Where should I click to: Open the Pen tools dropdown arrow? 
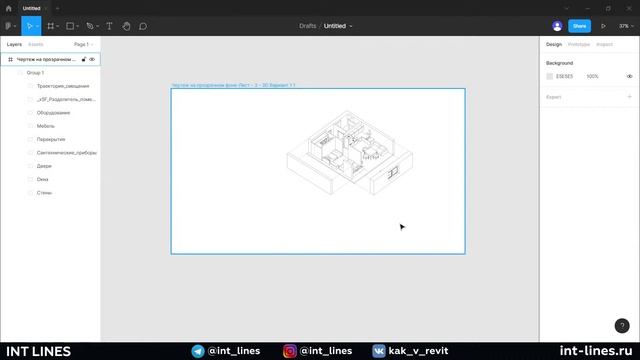97,27
